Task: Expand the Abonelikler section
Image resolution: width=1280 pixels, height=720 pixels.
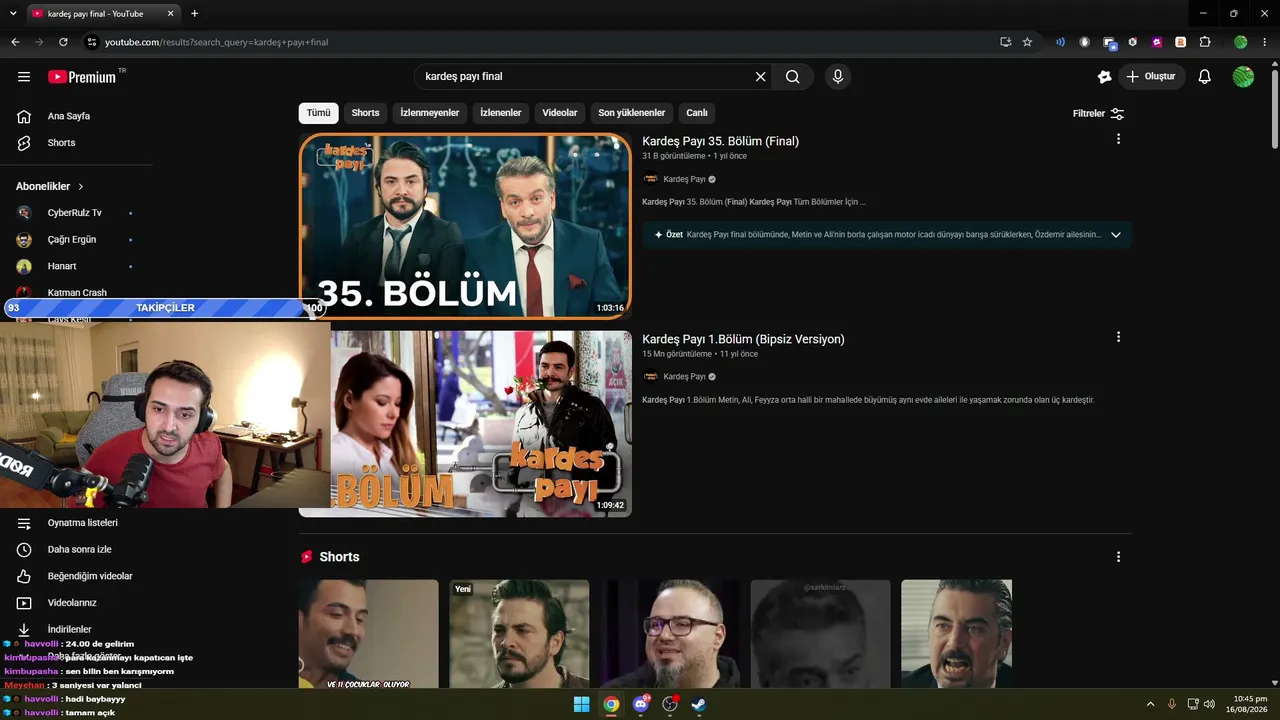Action: click(x=50, y=187)
